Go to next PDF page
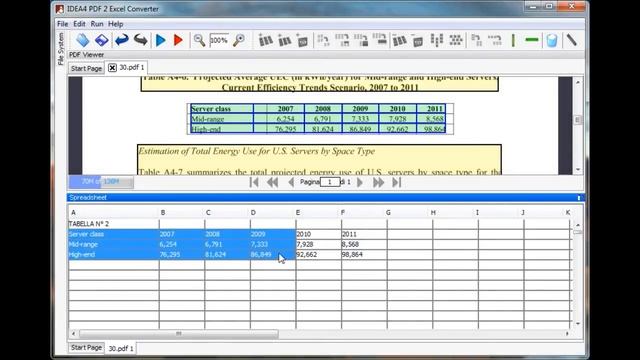Image resolution: width=640 pixels, height=360 pixels. 360,182
